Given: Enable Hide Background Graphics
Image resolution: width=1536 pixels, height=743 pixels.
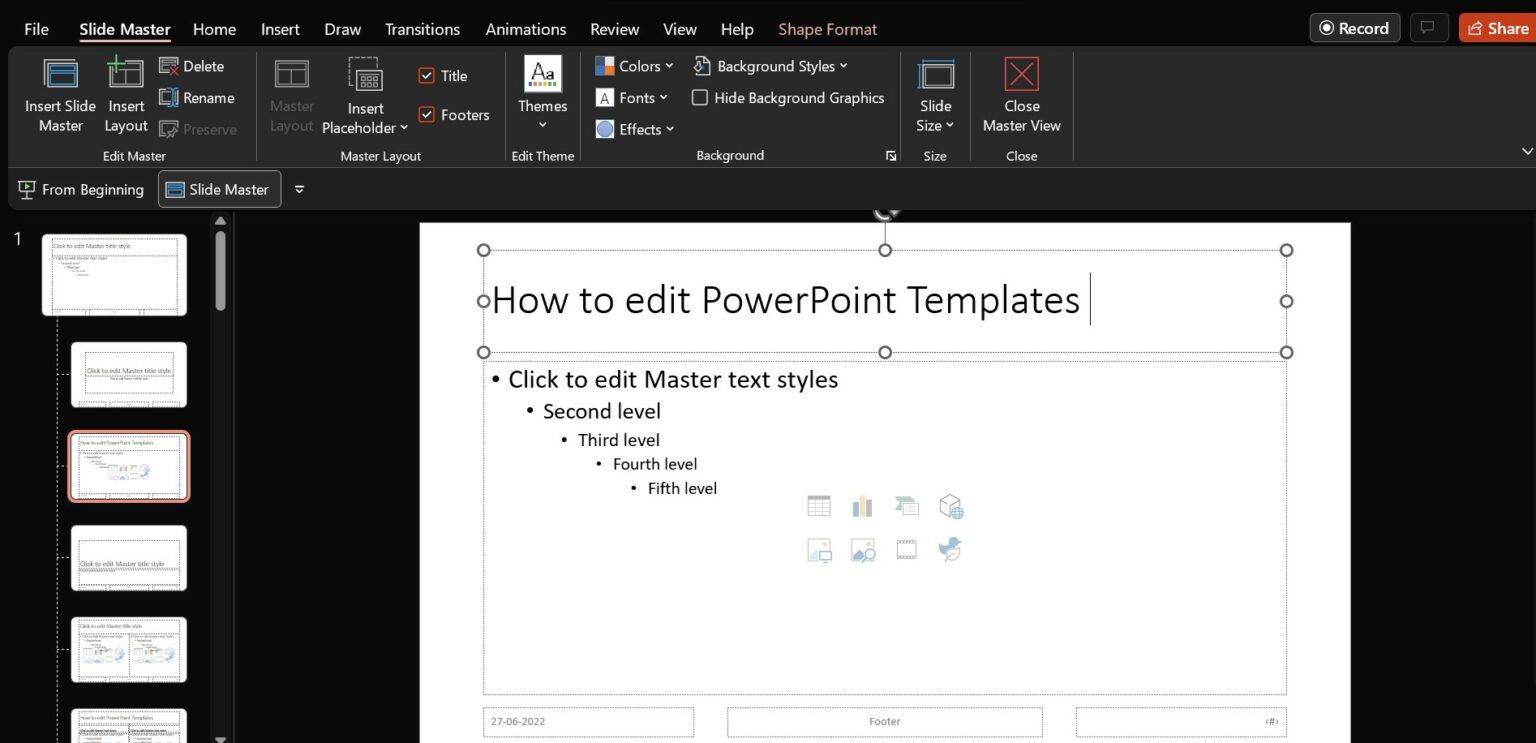Looking at the screenshot, I should tap(700, 98).
